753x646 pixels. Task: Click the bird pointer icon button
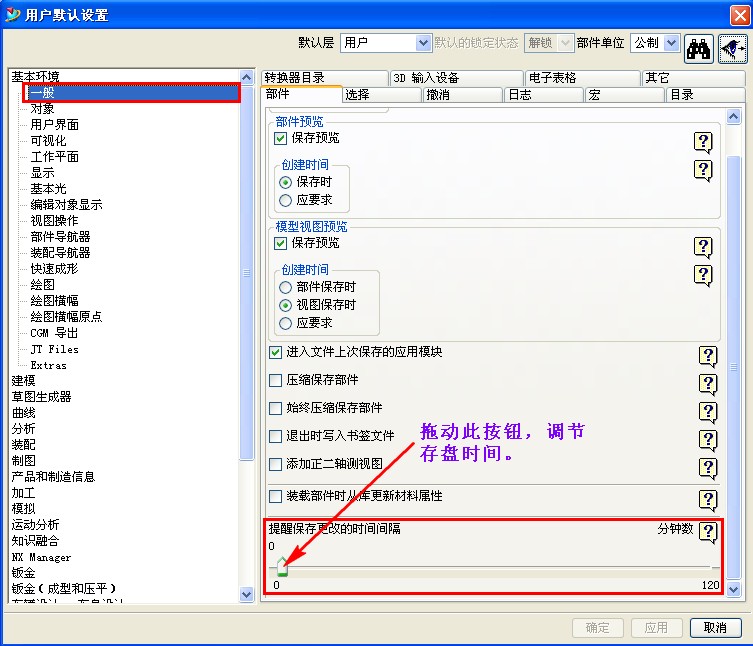(733, 49)
